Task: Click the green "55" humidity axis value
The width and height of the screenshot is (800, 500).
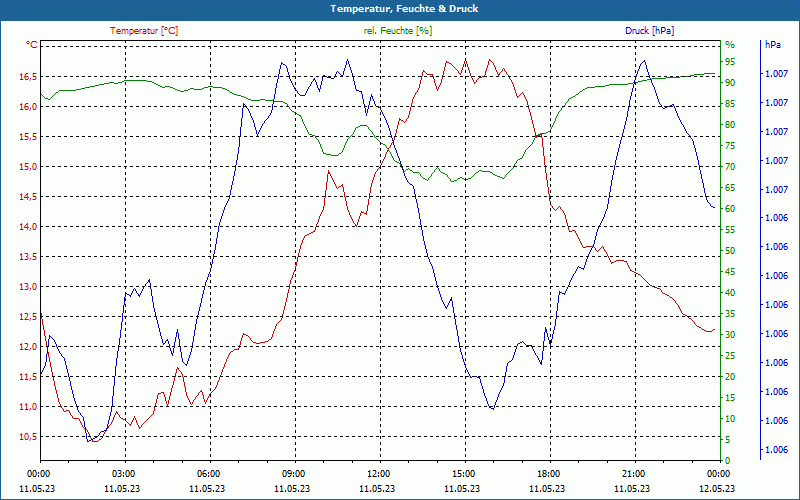Action: coord(730,230)
